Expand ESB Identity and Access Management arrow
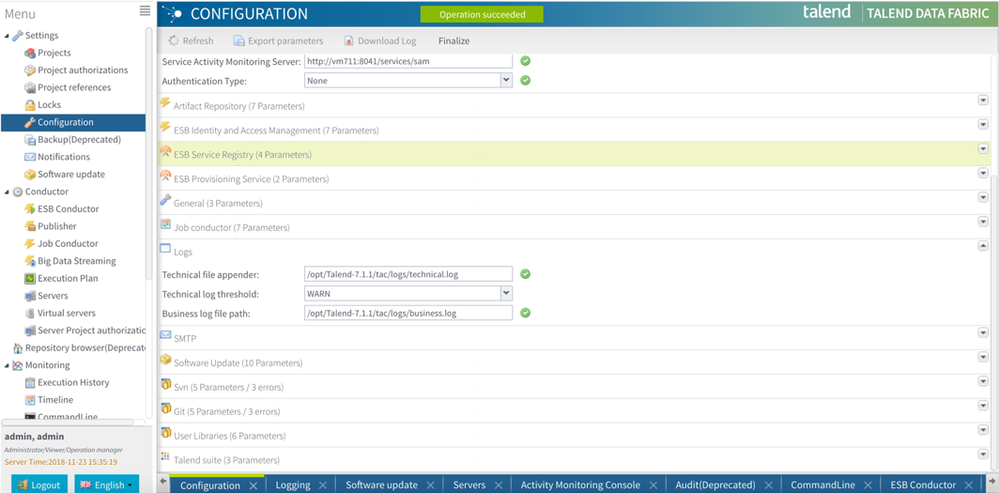Viewport: 999px width, 493px height. (x=982, y=124)
